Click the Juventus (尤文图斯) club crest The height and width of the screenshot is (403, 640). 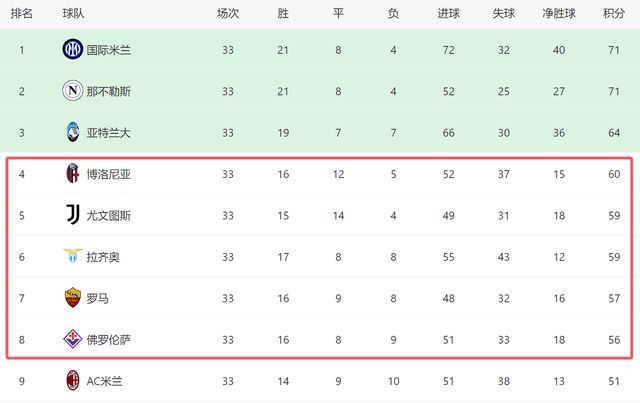click(72, 215)
